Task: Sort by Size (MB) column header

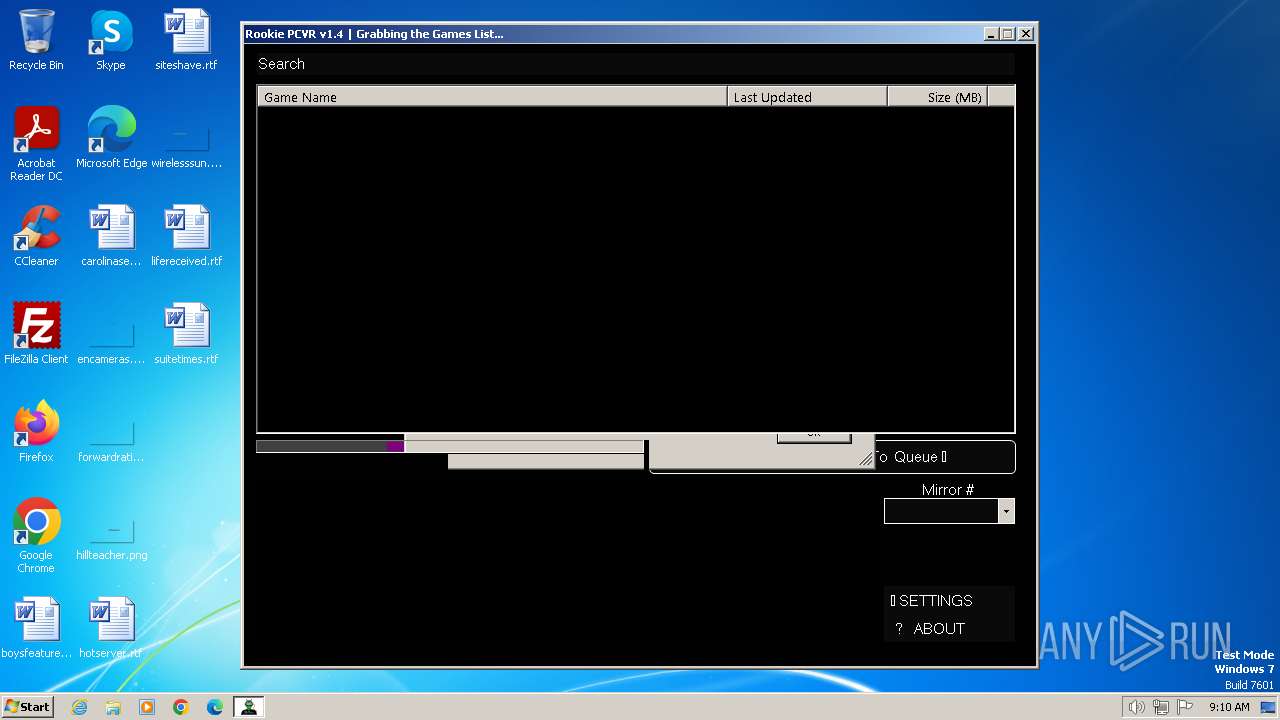Action: click(x=937, y=97)
